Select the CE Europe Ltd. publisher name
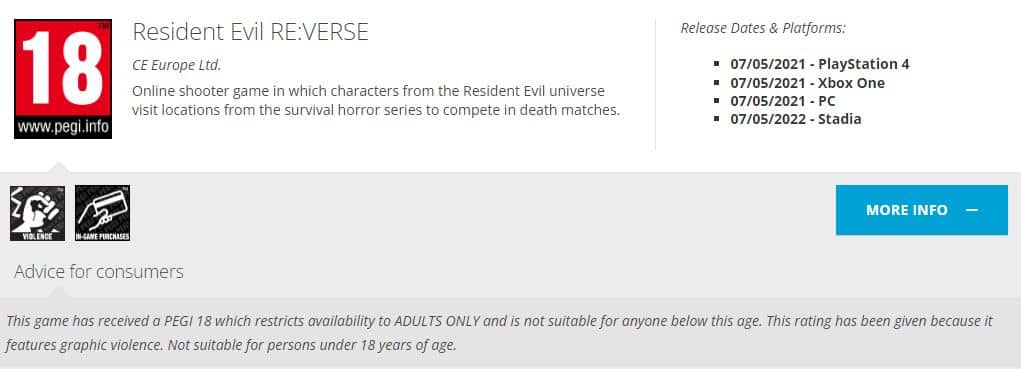1021x369 pixels. click(176, 65)
